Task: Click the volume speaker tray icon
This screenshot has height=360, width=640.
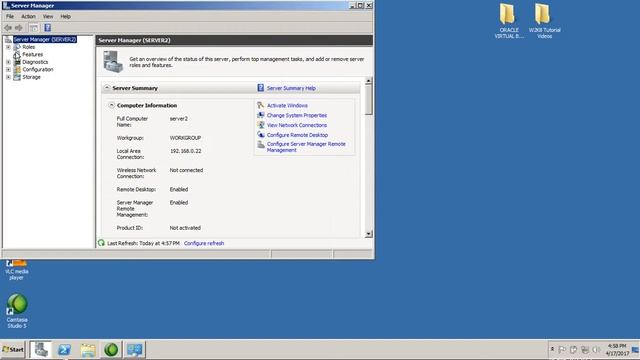Action: 596,350
